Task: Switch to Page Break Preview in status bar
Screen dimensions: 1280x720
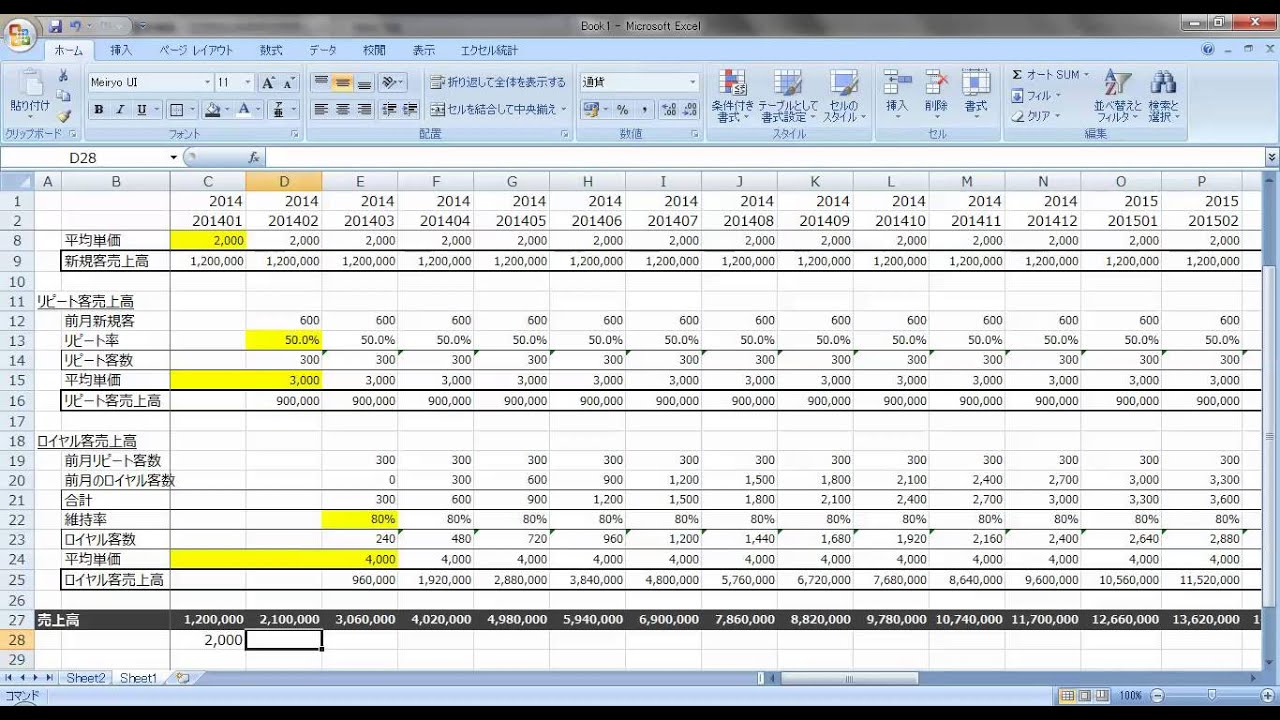Action: click(x=1103, y=695)
